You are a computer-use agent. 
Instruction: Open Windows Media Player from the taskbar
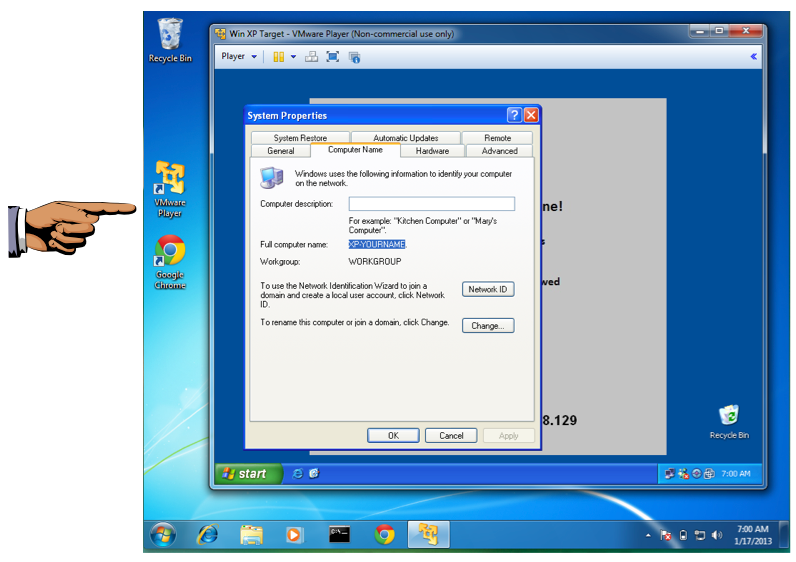[x=294, y=535]
